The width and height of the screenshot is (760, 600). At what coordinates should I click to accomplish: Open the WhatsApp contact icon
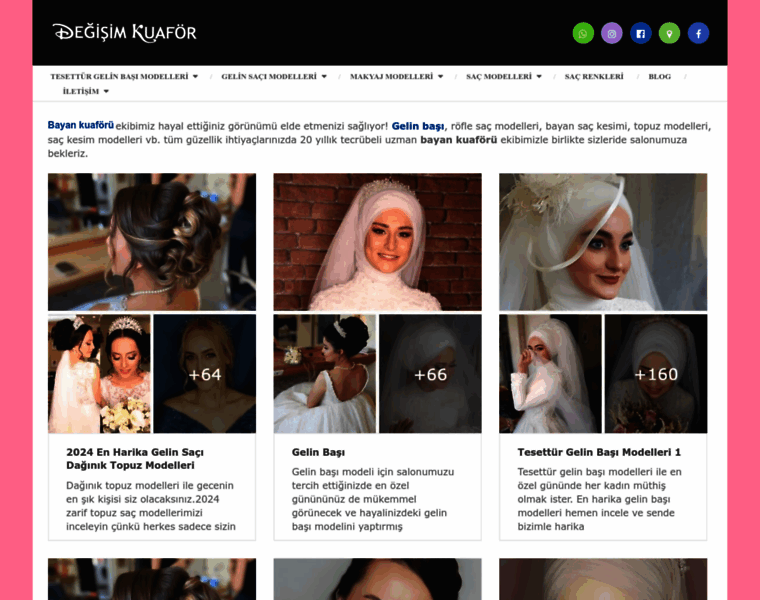coord(583,33)
